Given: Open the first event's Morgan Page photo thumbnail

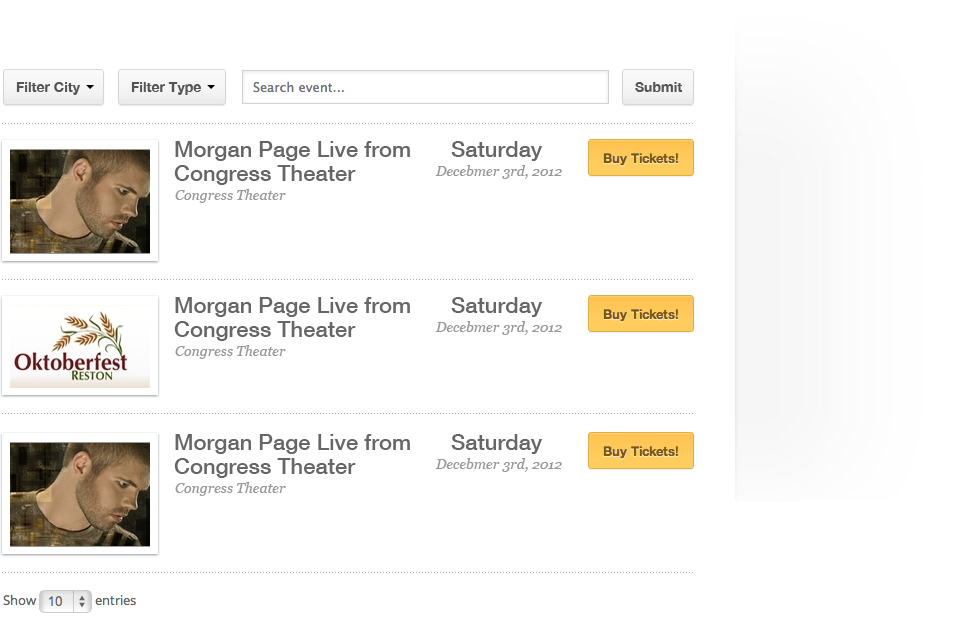Looking at the screenshot, I should 80,201.
